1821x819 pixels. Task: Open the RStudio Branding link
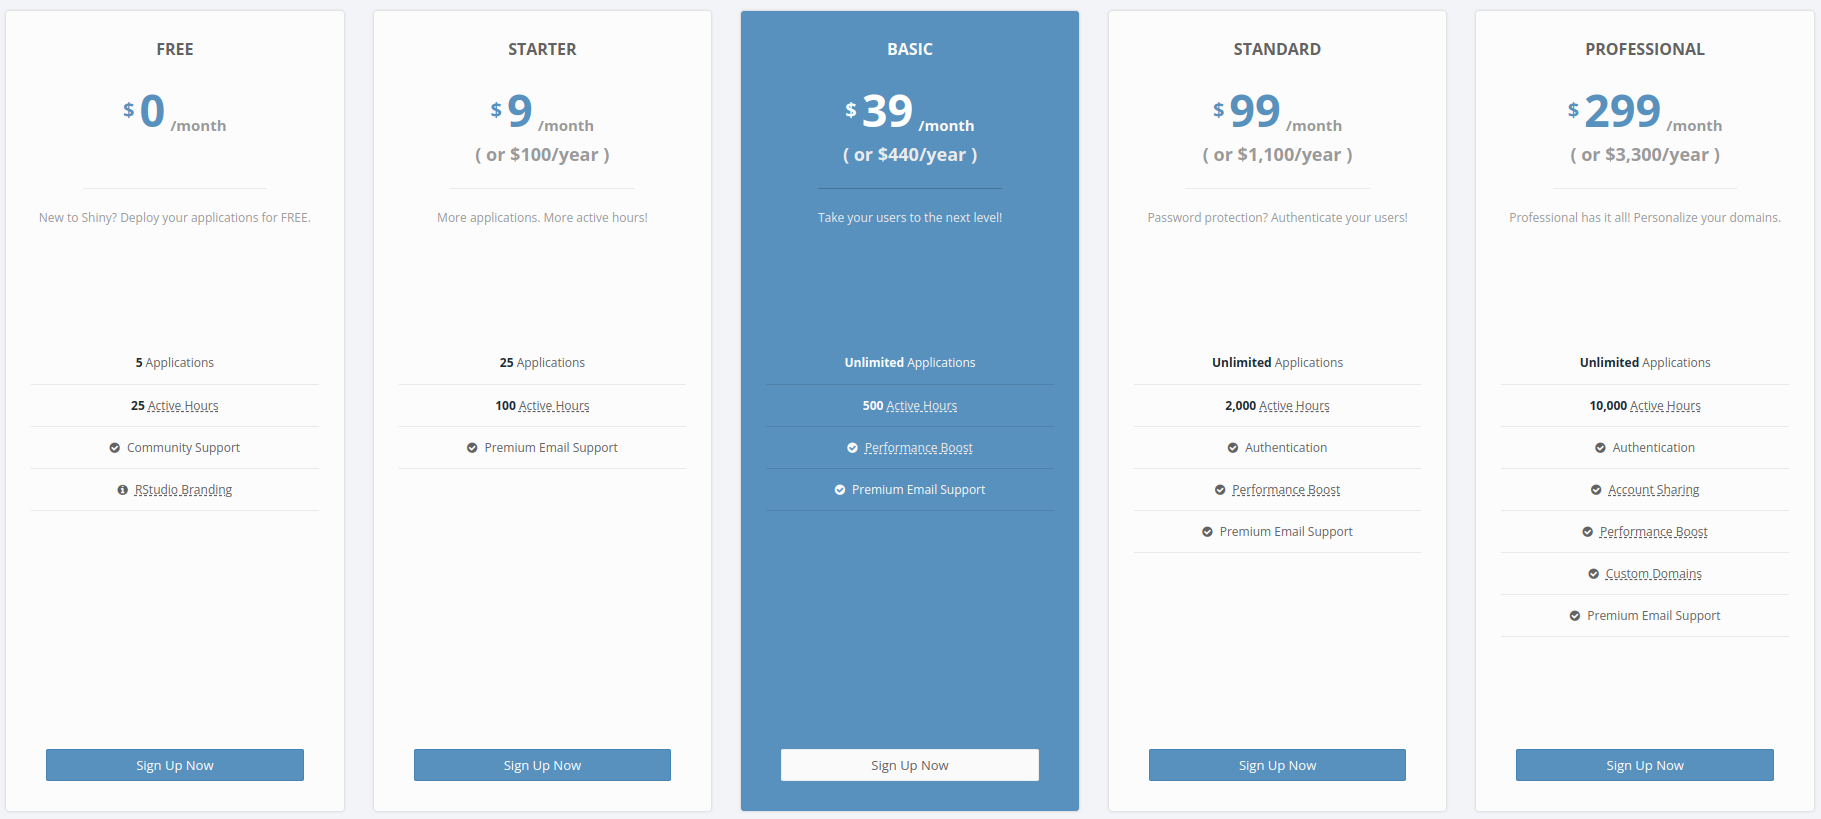point(183,490)
